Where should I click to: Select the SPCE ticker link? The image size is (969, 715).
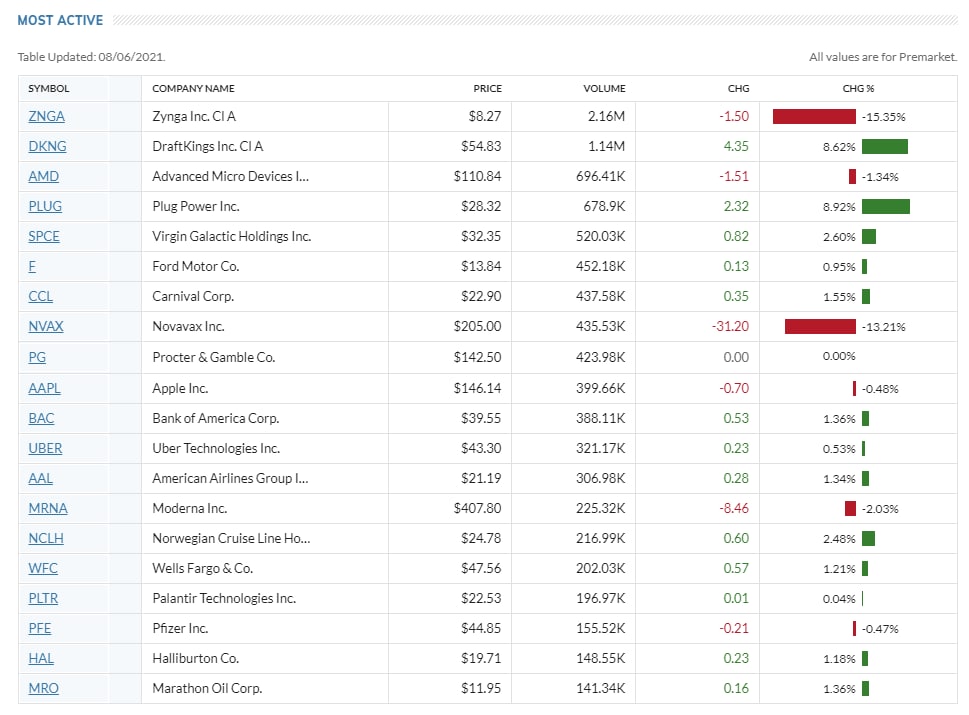[44, 237]
